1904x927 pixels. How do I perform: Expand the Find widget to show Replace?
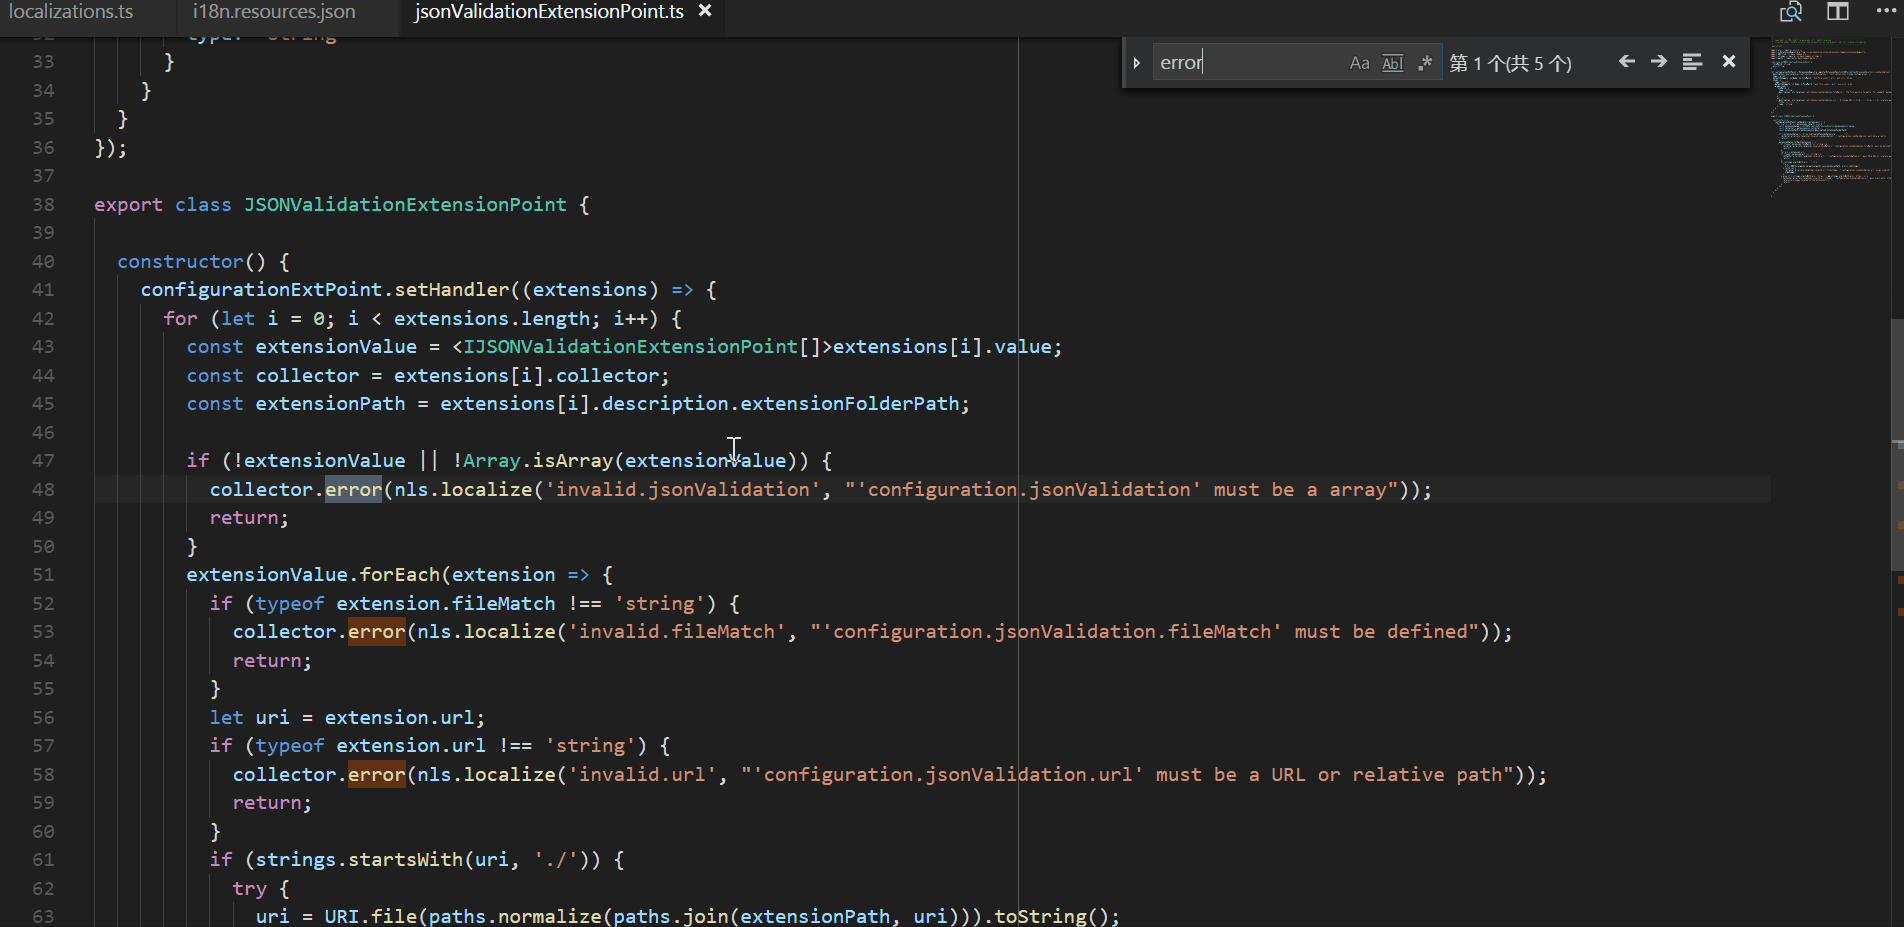click(1137, 61)
